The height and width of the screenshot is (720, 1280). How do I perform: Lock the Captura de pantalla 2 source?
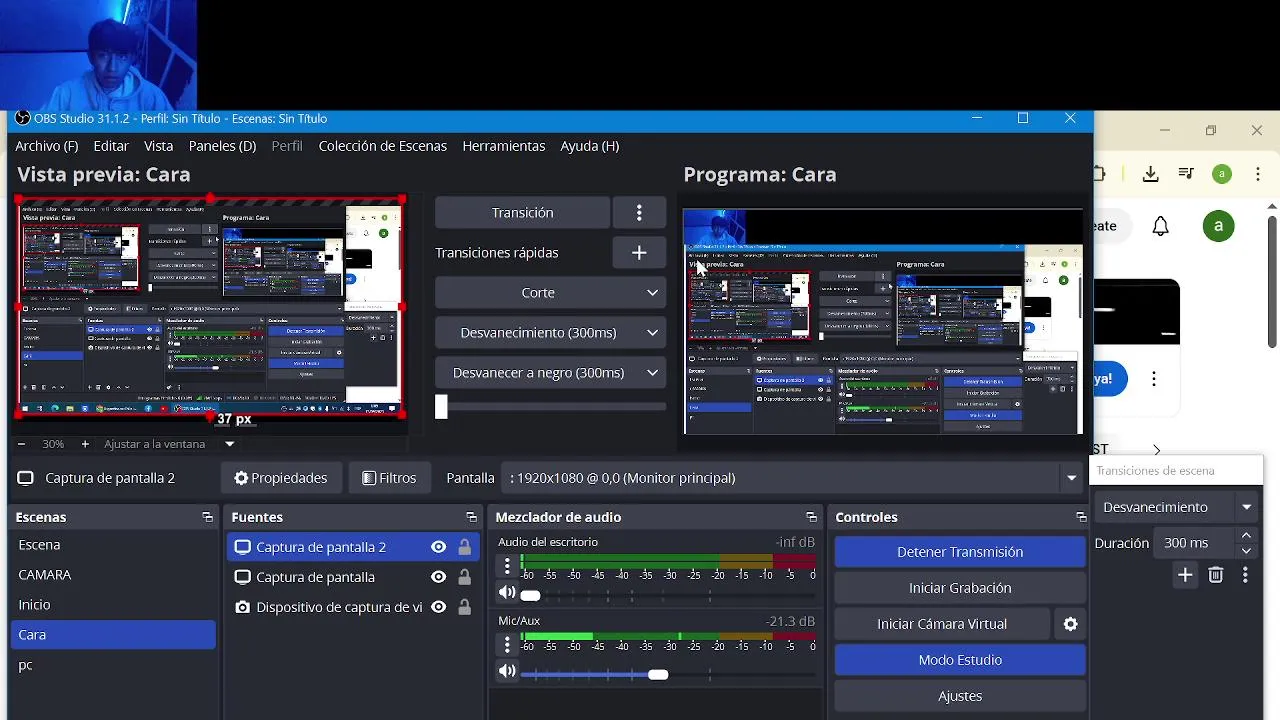(464, 547)
